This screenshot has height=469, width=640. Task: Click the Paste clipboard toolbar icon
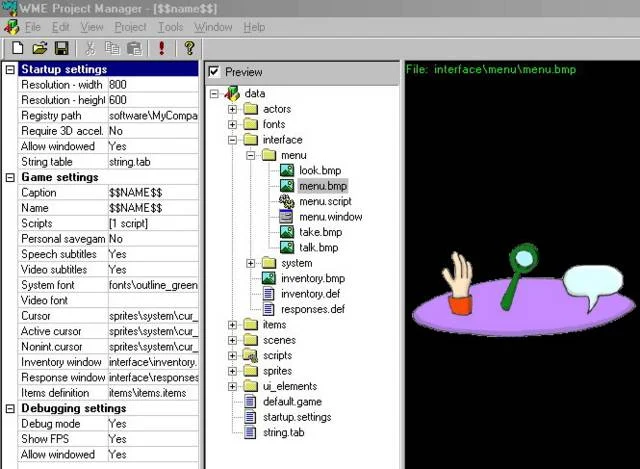pos(134,48)
